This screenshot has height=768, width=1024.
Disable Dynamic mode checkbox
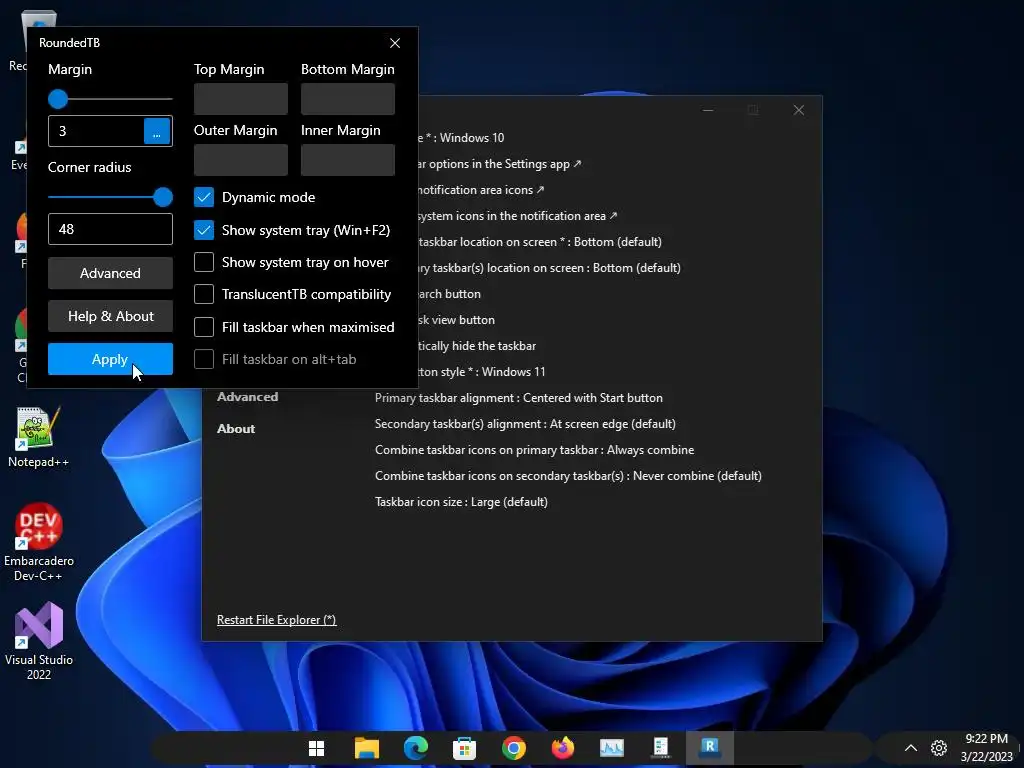pyautogui.click(x=204, y=197)
